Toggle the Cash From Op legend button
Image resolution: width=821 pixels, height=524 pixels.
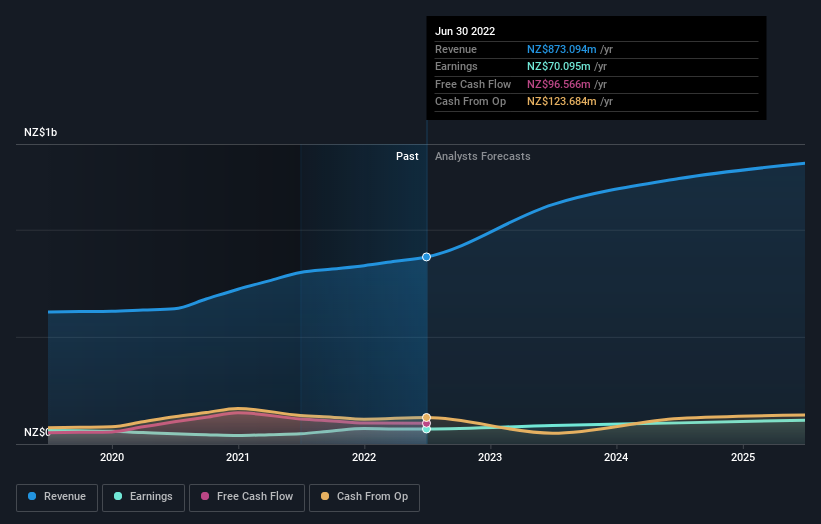(364, 497)
